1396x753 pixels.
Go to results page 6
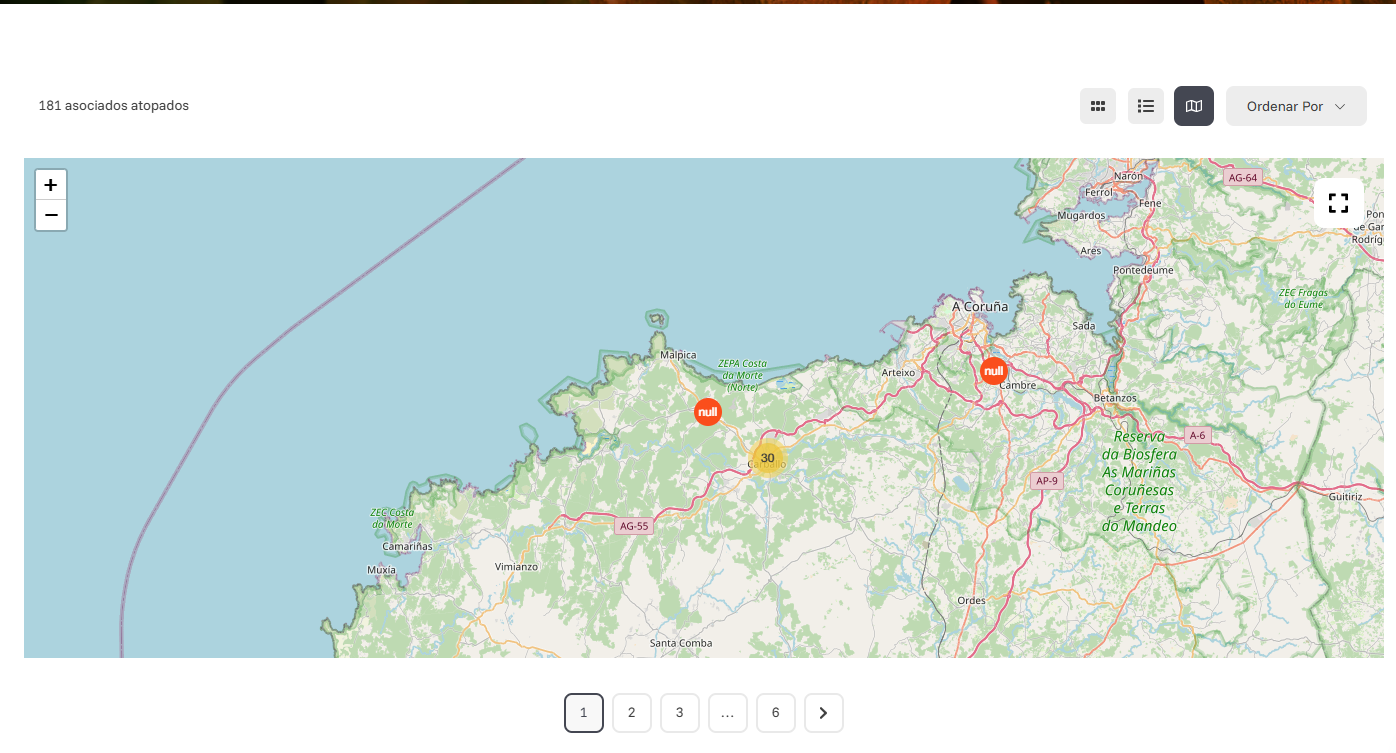point(776,713)
